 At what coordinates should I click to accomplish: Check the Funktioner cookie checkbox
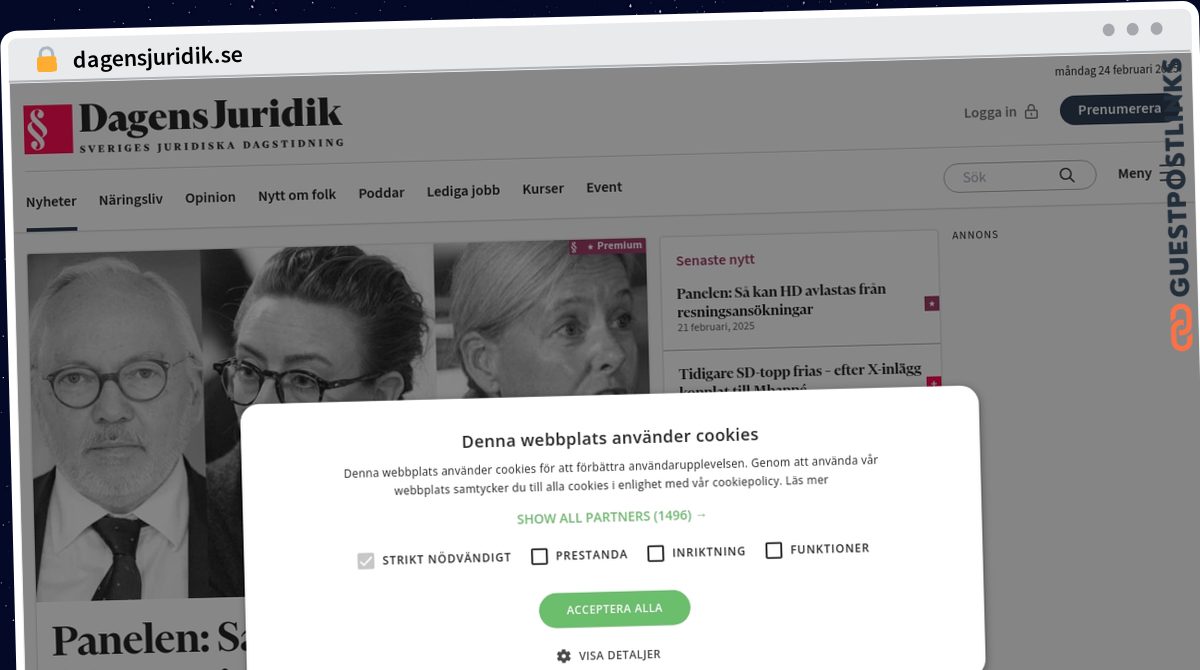(x=773, y=550)
